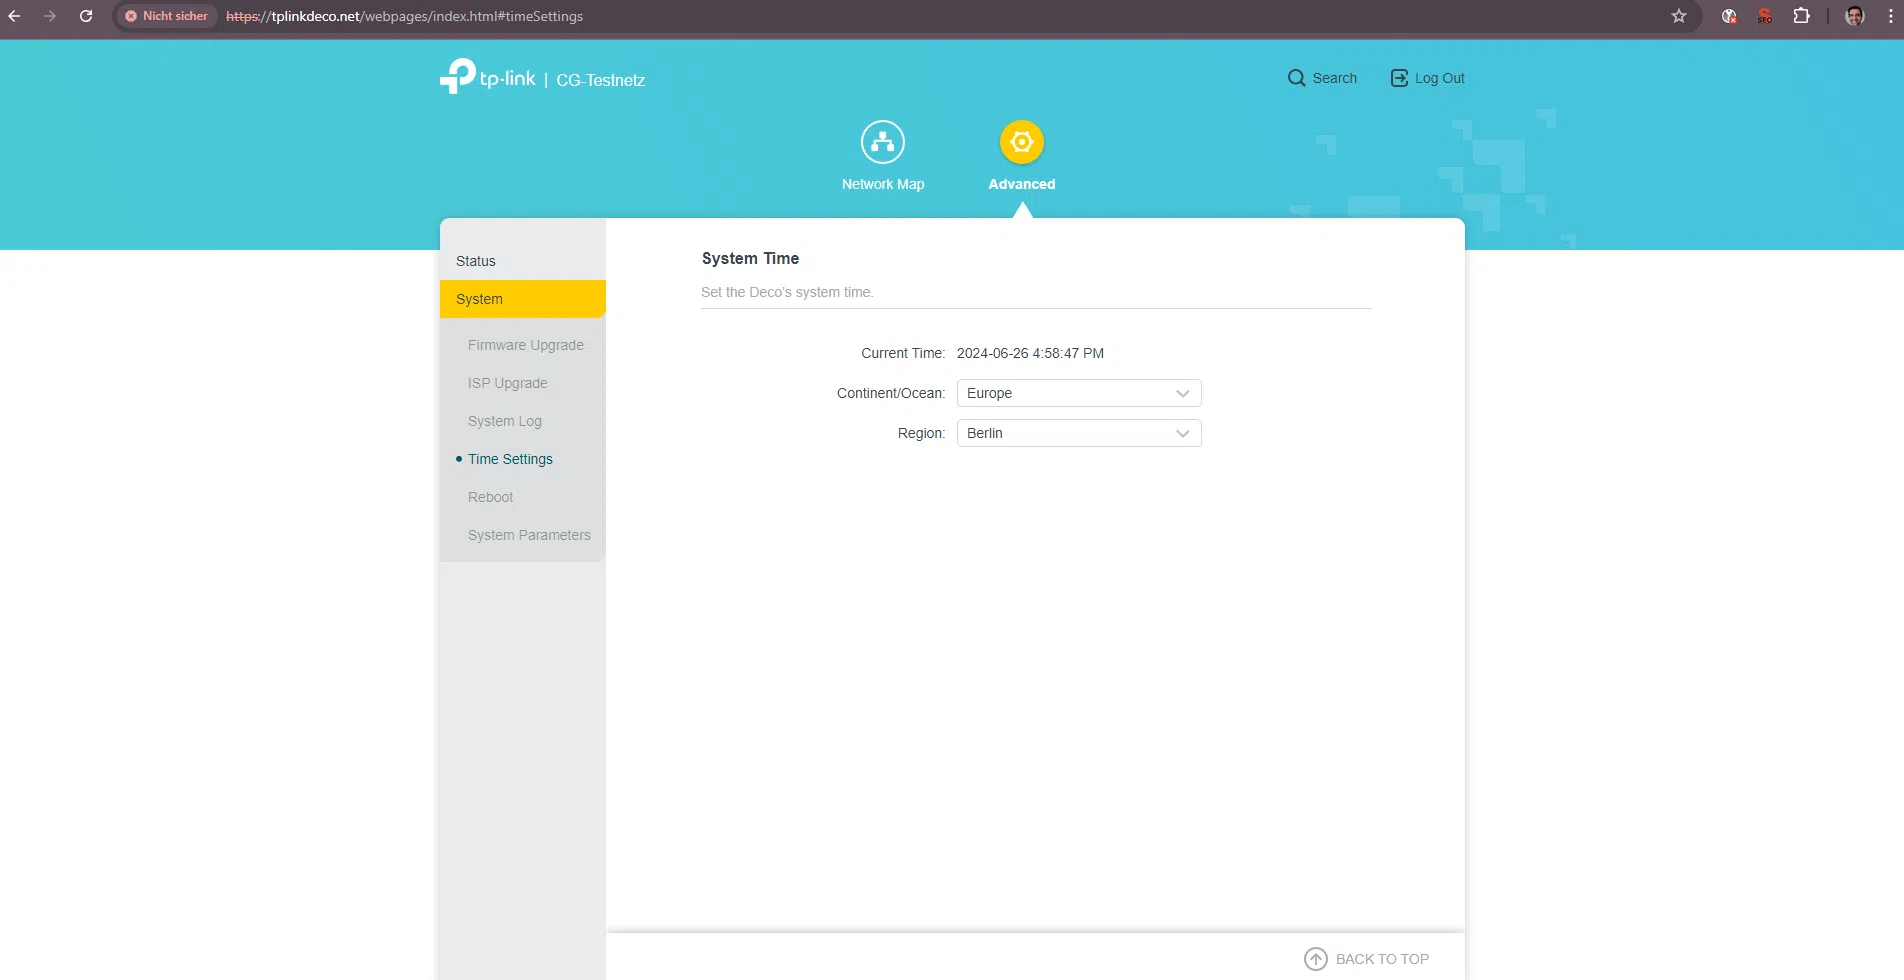1904x980 pixels.
Task: Click the Network Map label
Action: (x=883, y=184)
